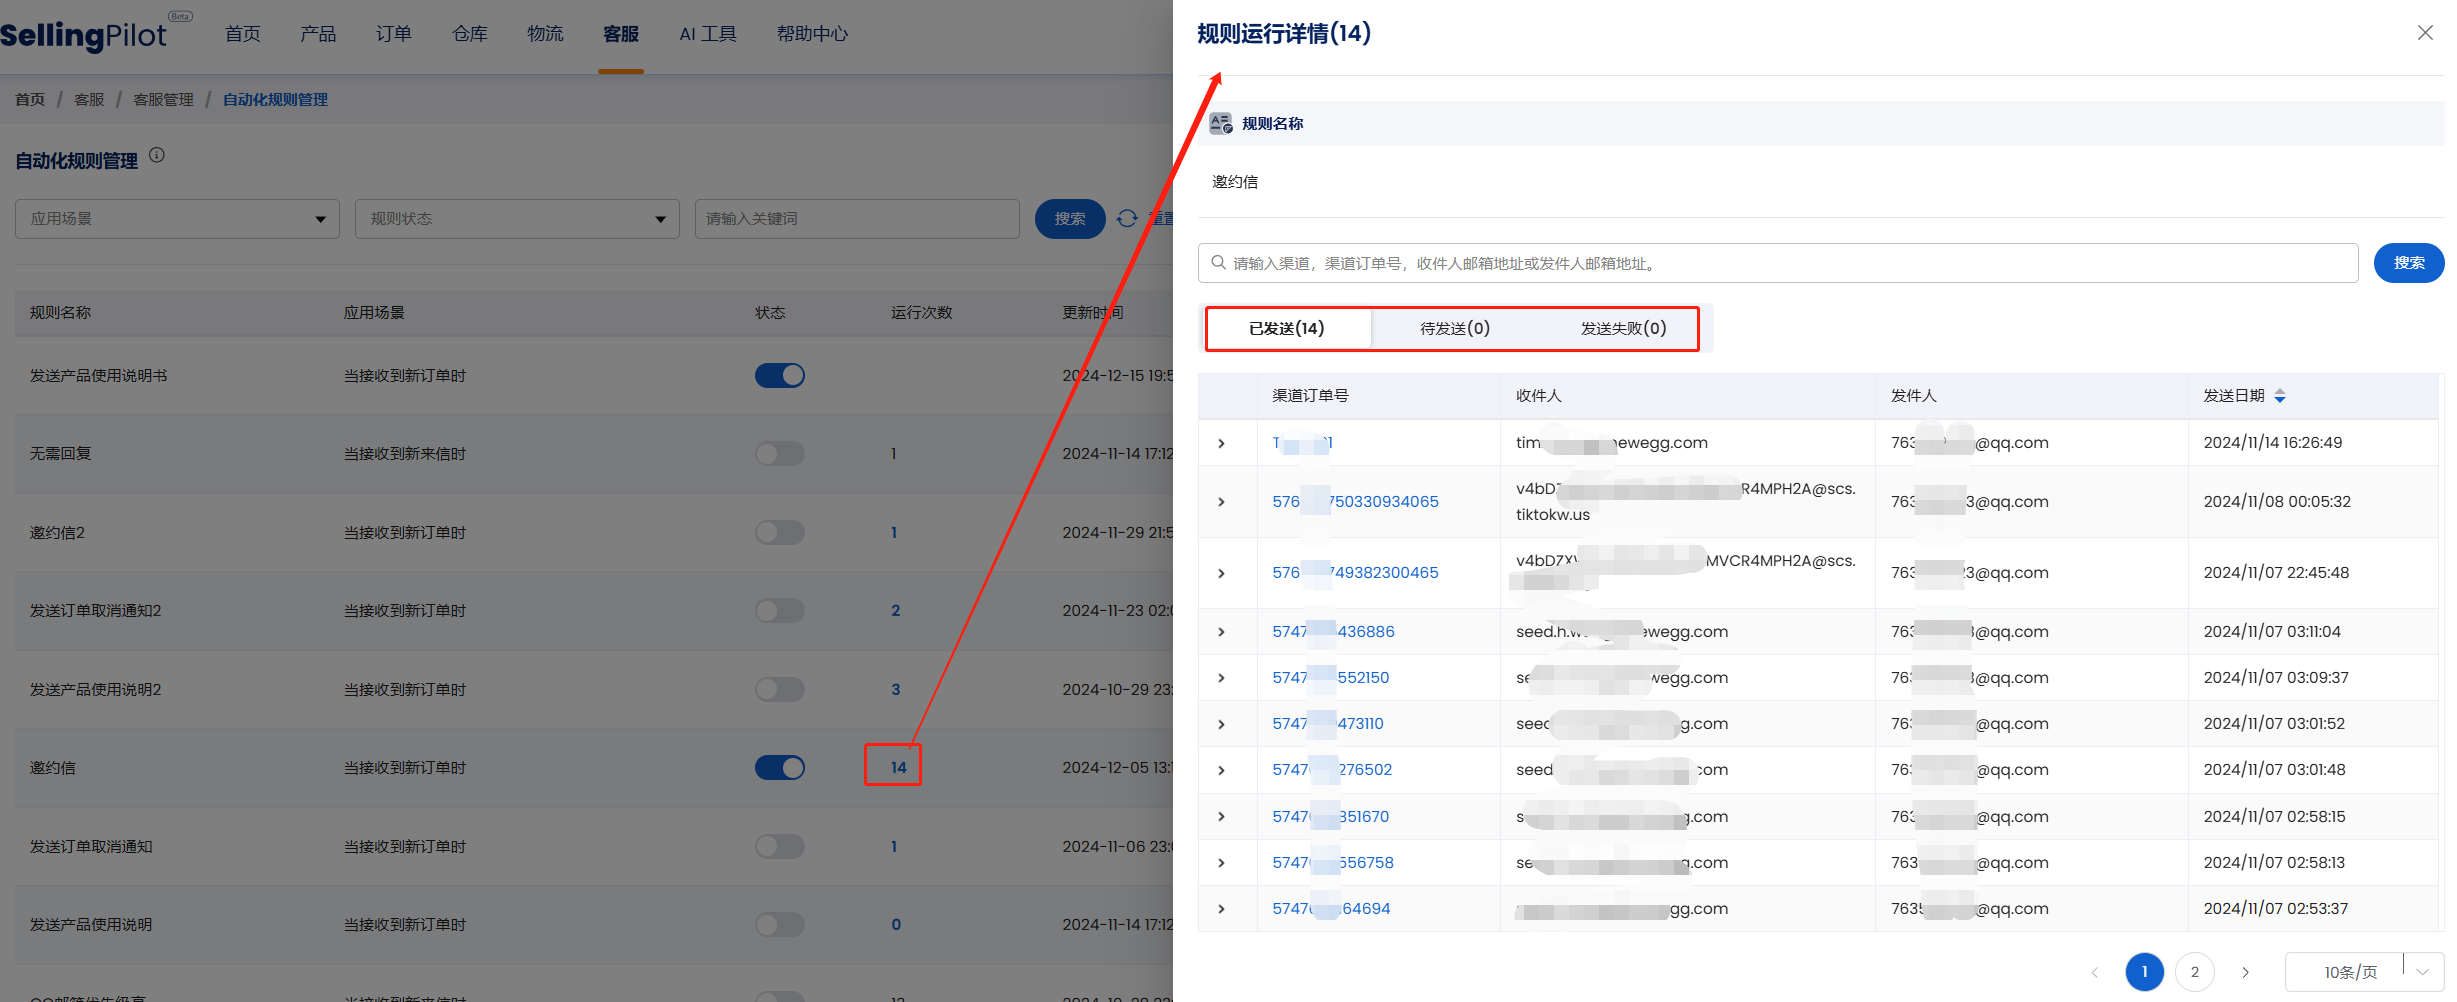Click the previous page arrow
Image resolution: width=2457 pixels, height=1002 pixels.
[2094, 972]
